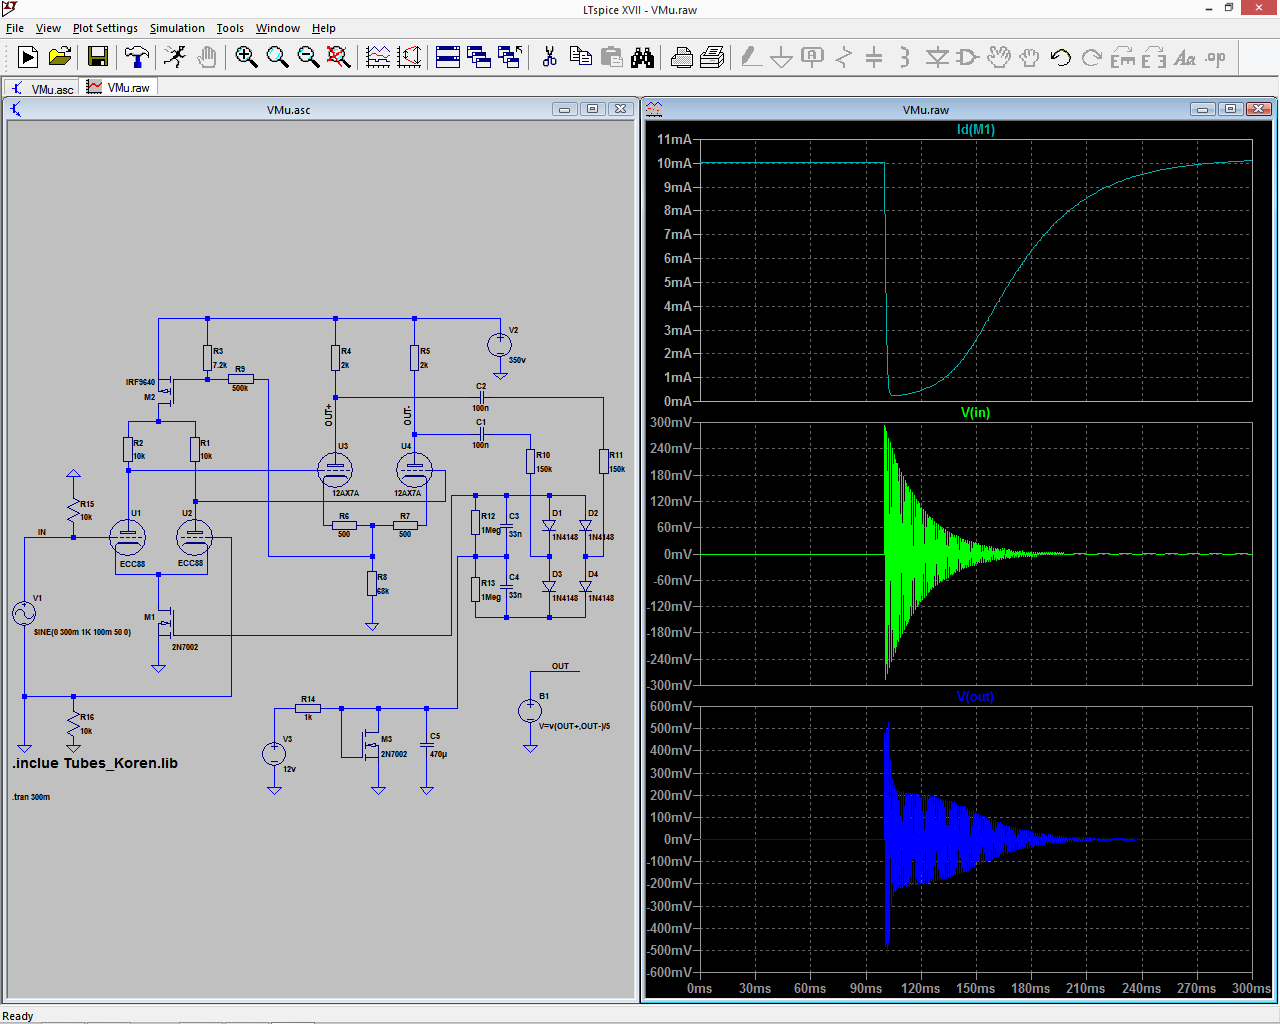Open the Simulation menu
Viewport: 1280px width, 1024px height.
coord(177,28)
